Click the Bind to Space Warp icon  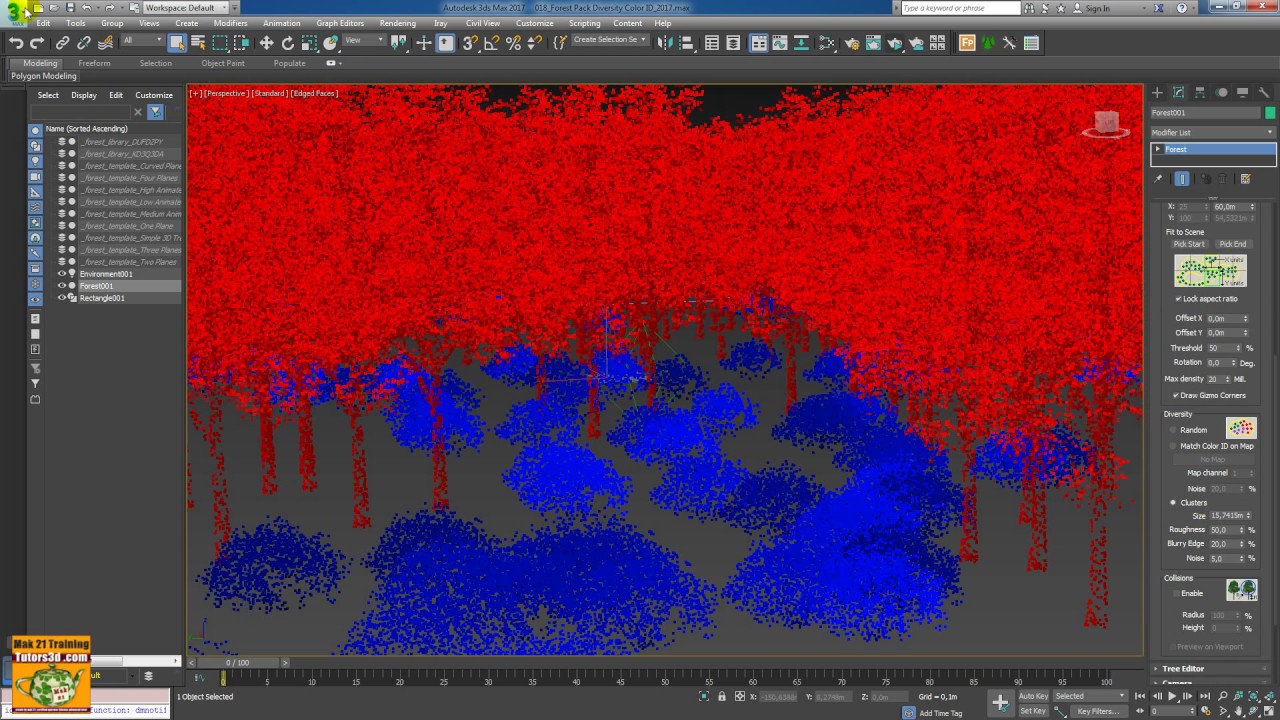pyautogui.click(x=105, y=43)
